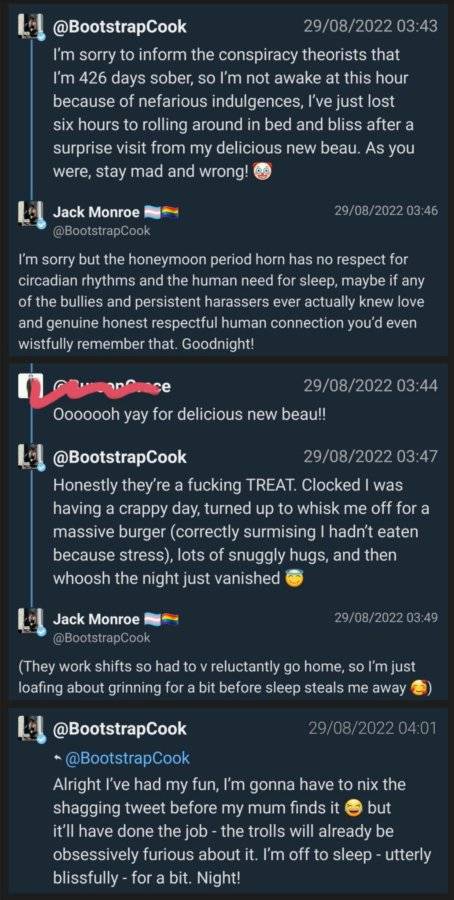The height and width of the screenshot is (900, 454).
Task: Open Jack Monroe avatar on 03:49 tweet
Action: (30, 623)
